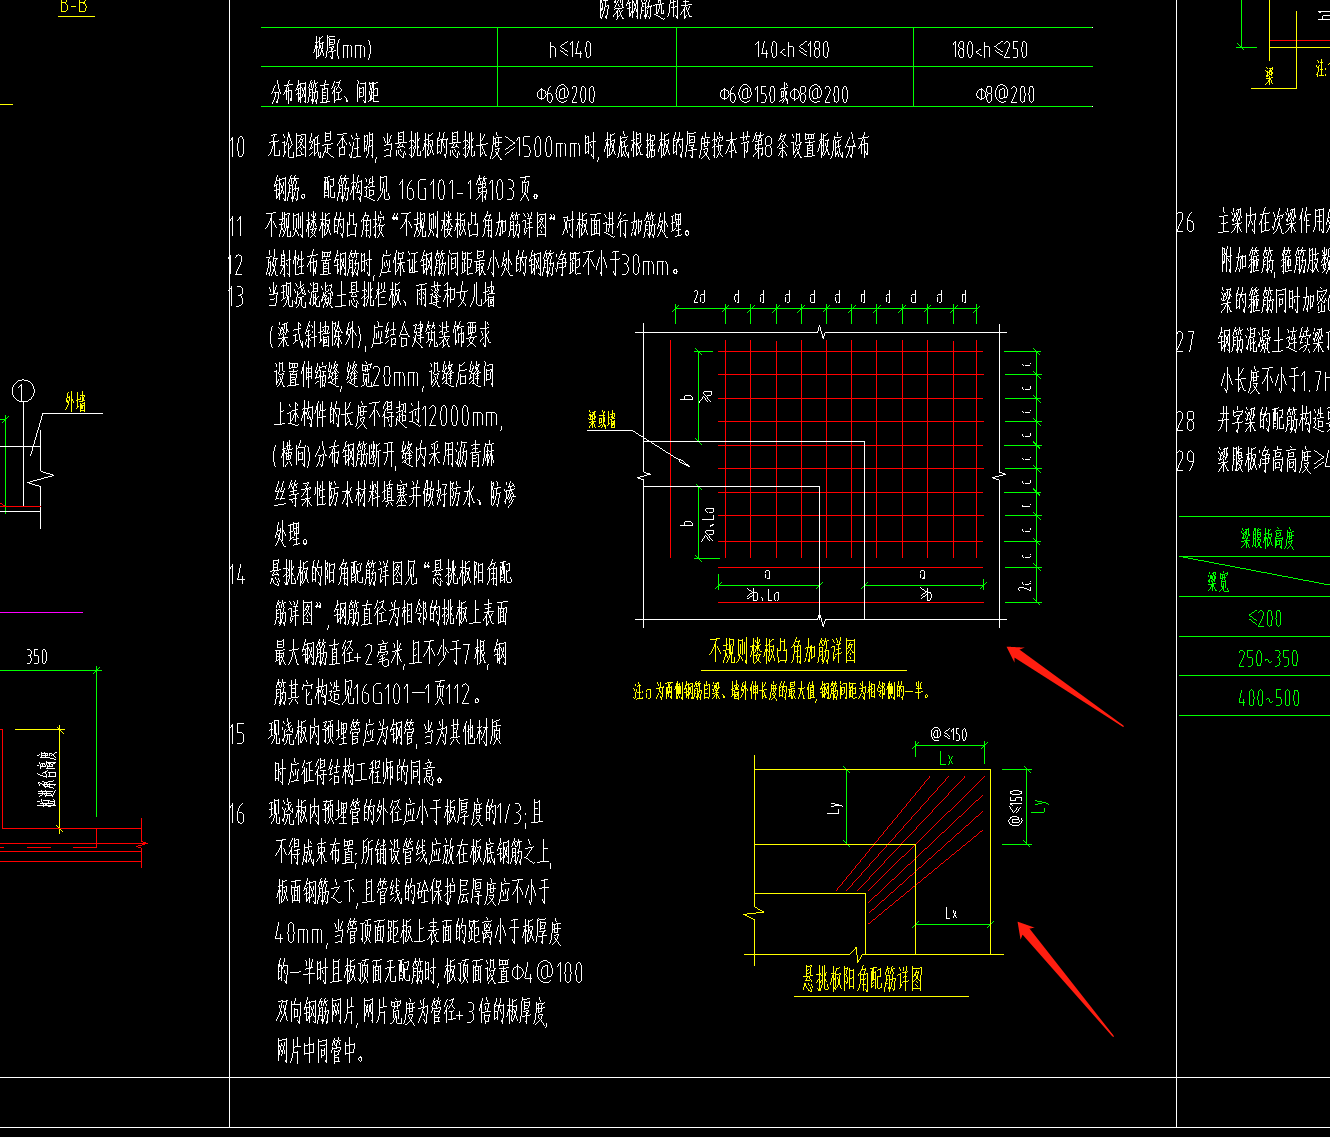Click the line "时应征得结构工程师的同意"

(x=360, y=773)
